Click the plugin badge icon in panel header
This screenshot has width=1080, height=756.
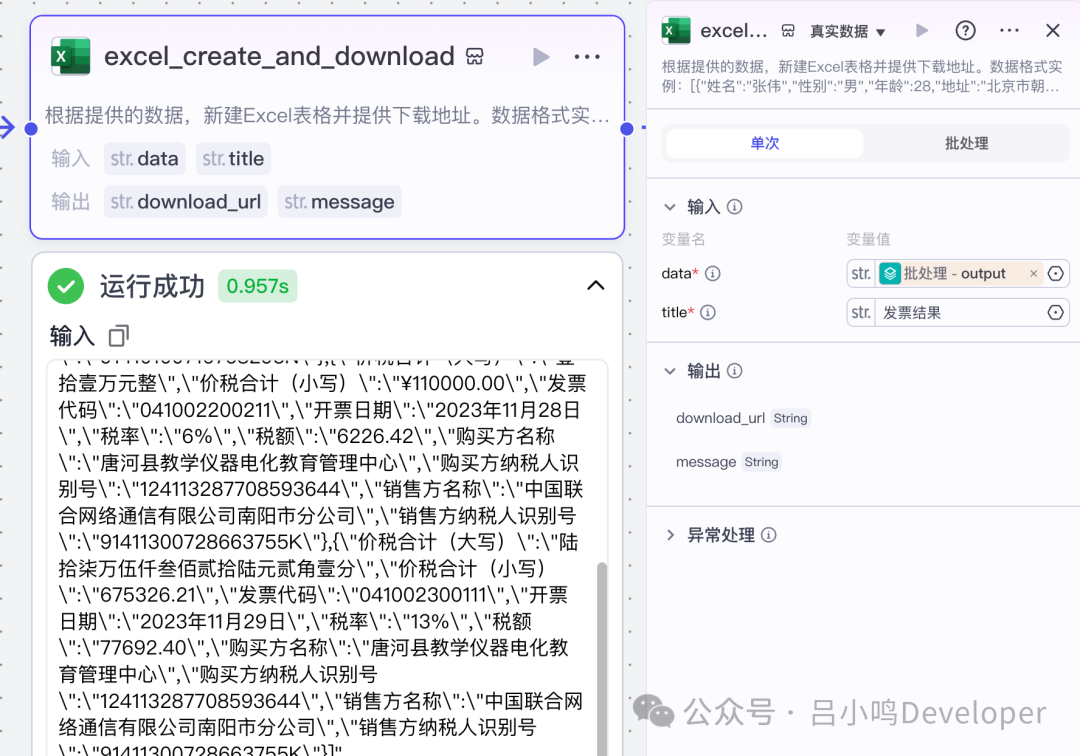click(x=788, y=31)
